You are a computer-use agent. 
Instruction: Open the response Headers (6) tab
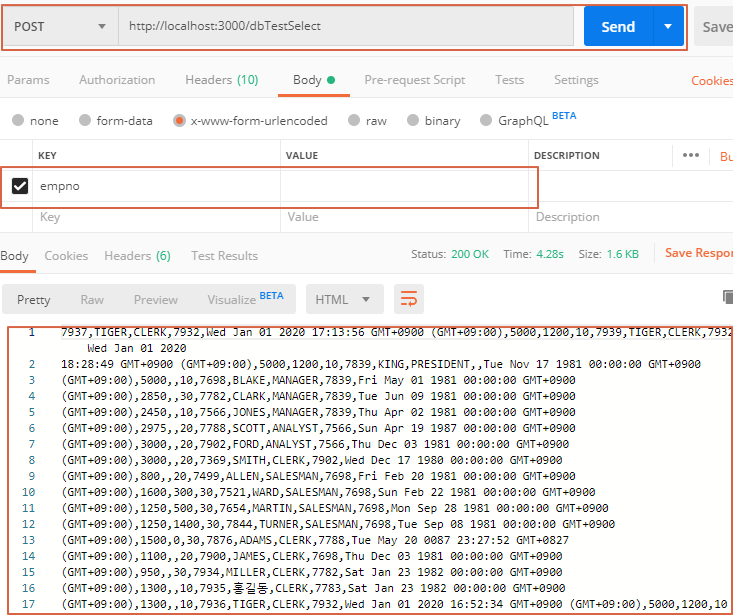coord(137,256)
